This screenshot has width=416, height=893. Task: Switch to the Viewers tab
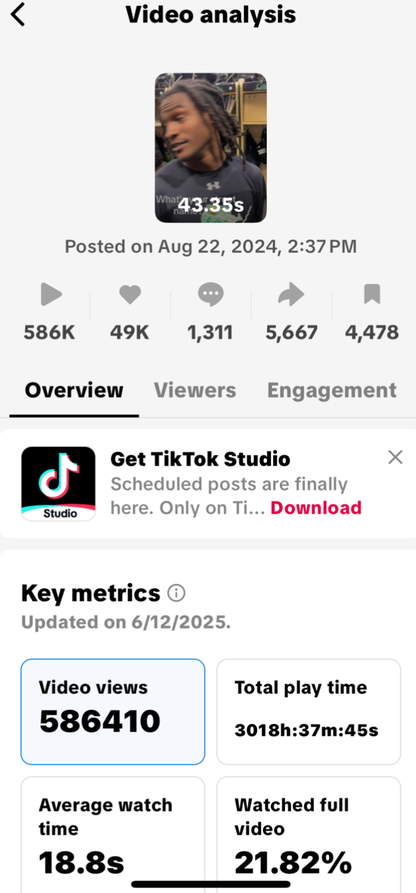point(195,390)
